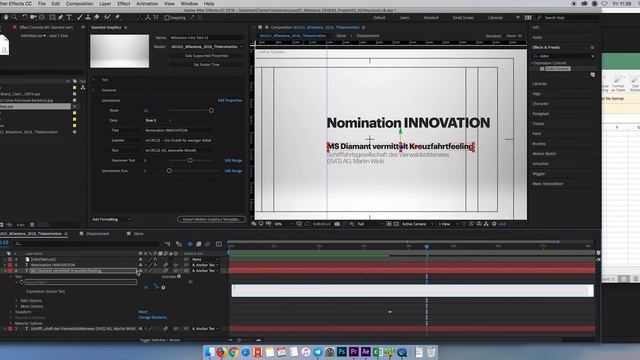Open Google Chrome from the Dock
Viewport: 640px width, 360px height.
click(x=233, y=352)
